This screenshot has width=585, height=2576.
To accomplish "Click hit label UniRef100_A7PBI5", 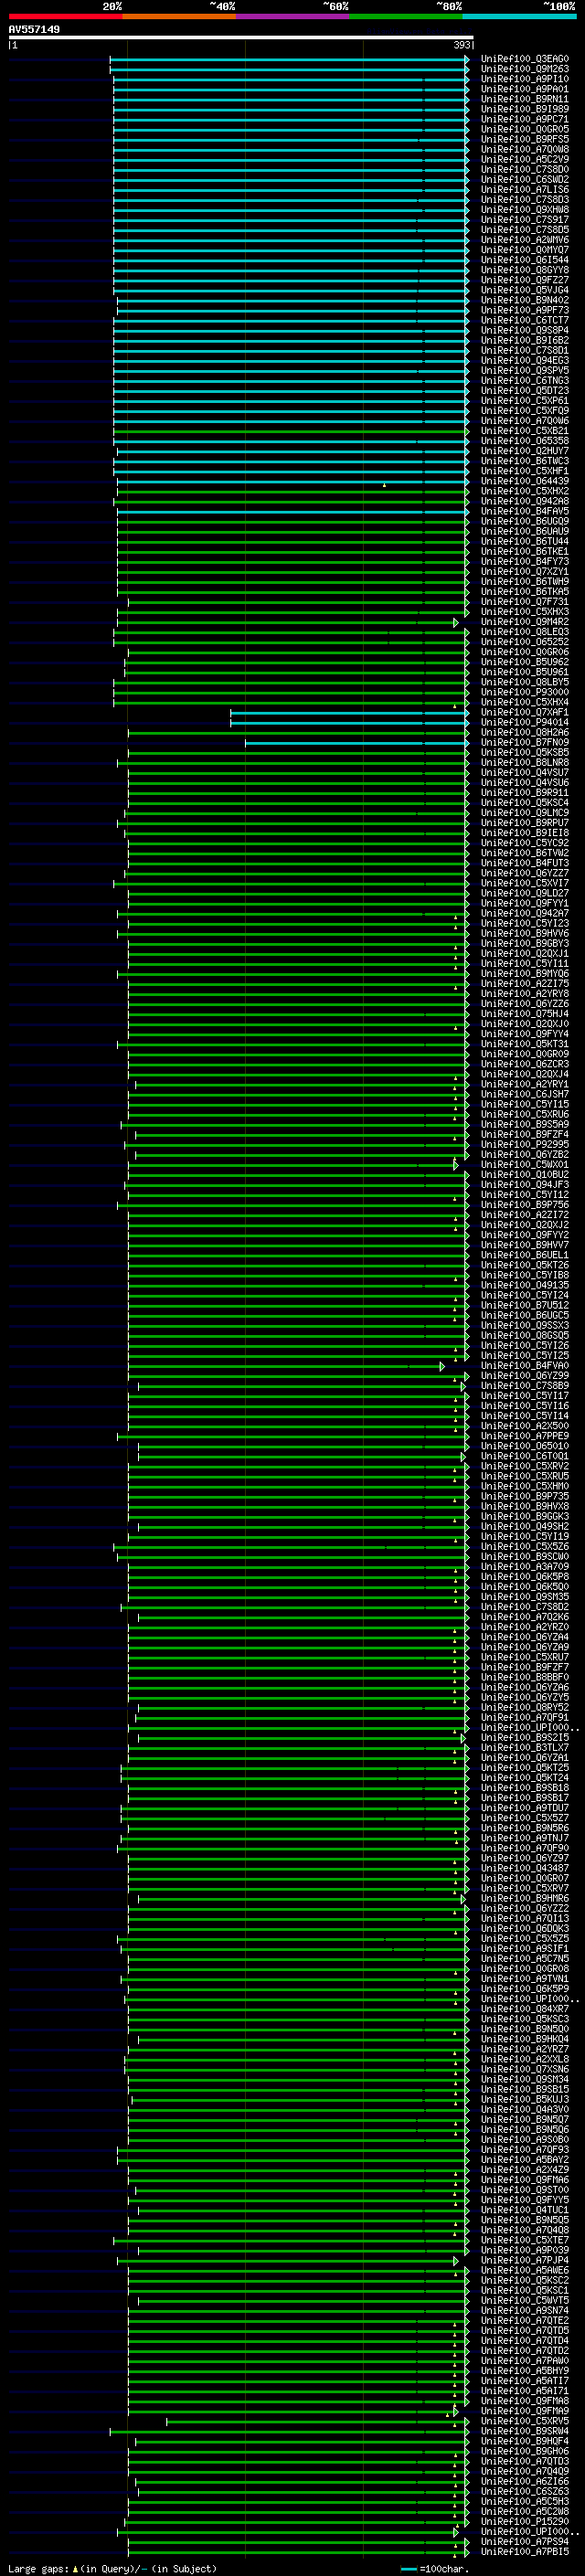I will [x=525, y=2552].
